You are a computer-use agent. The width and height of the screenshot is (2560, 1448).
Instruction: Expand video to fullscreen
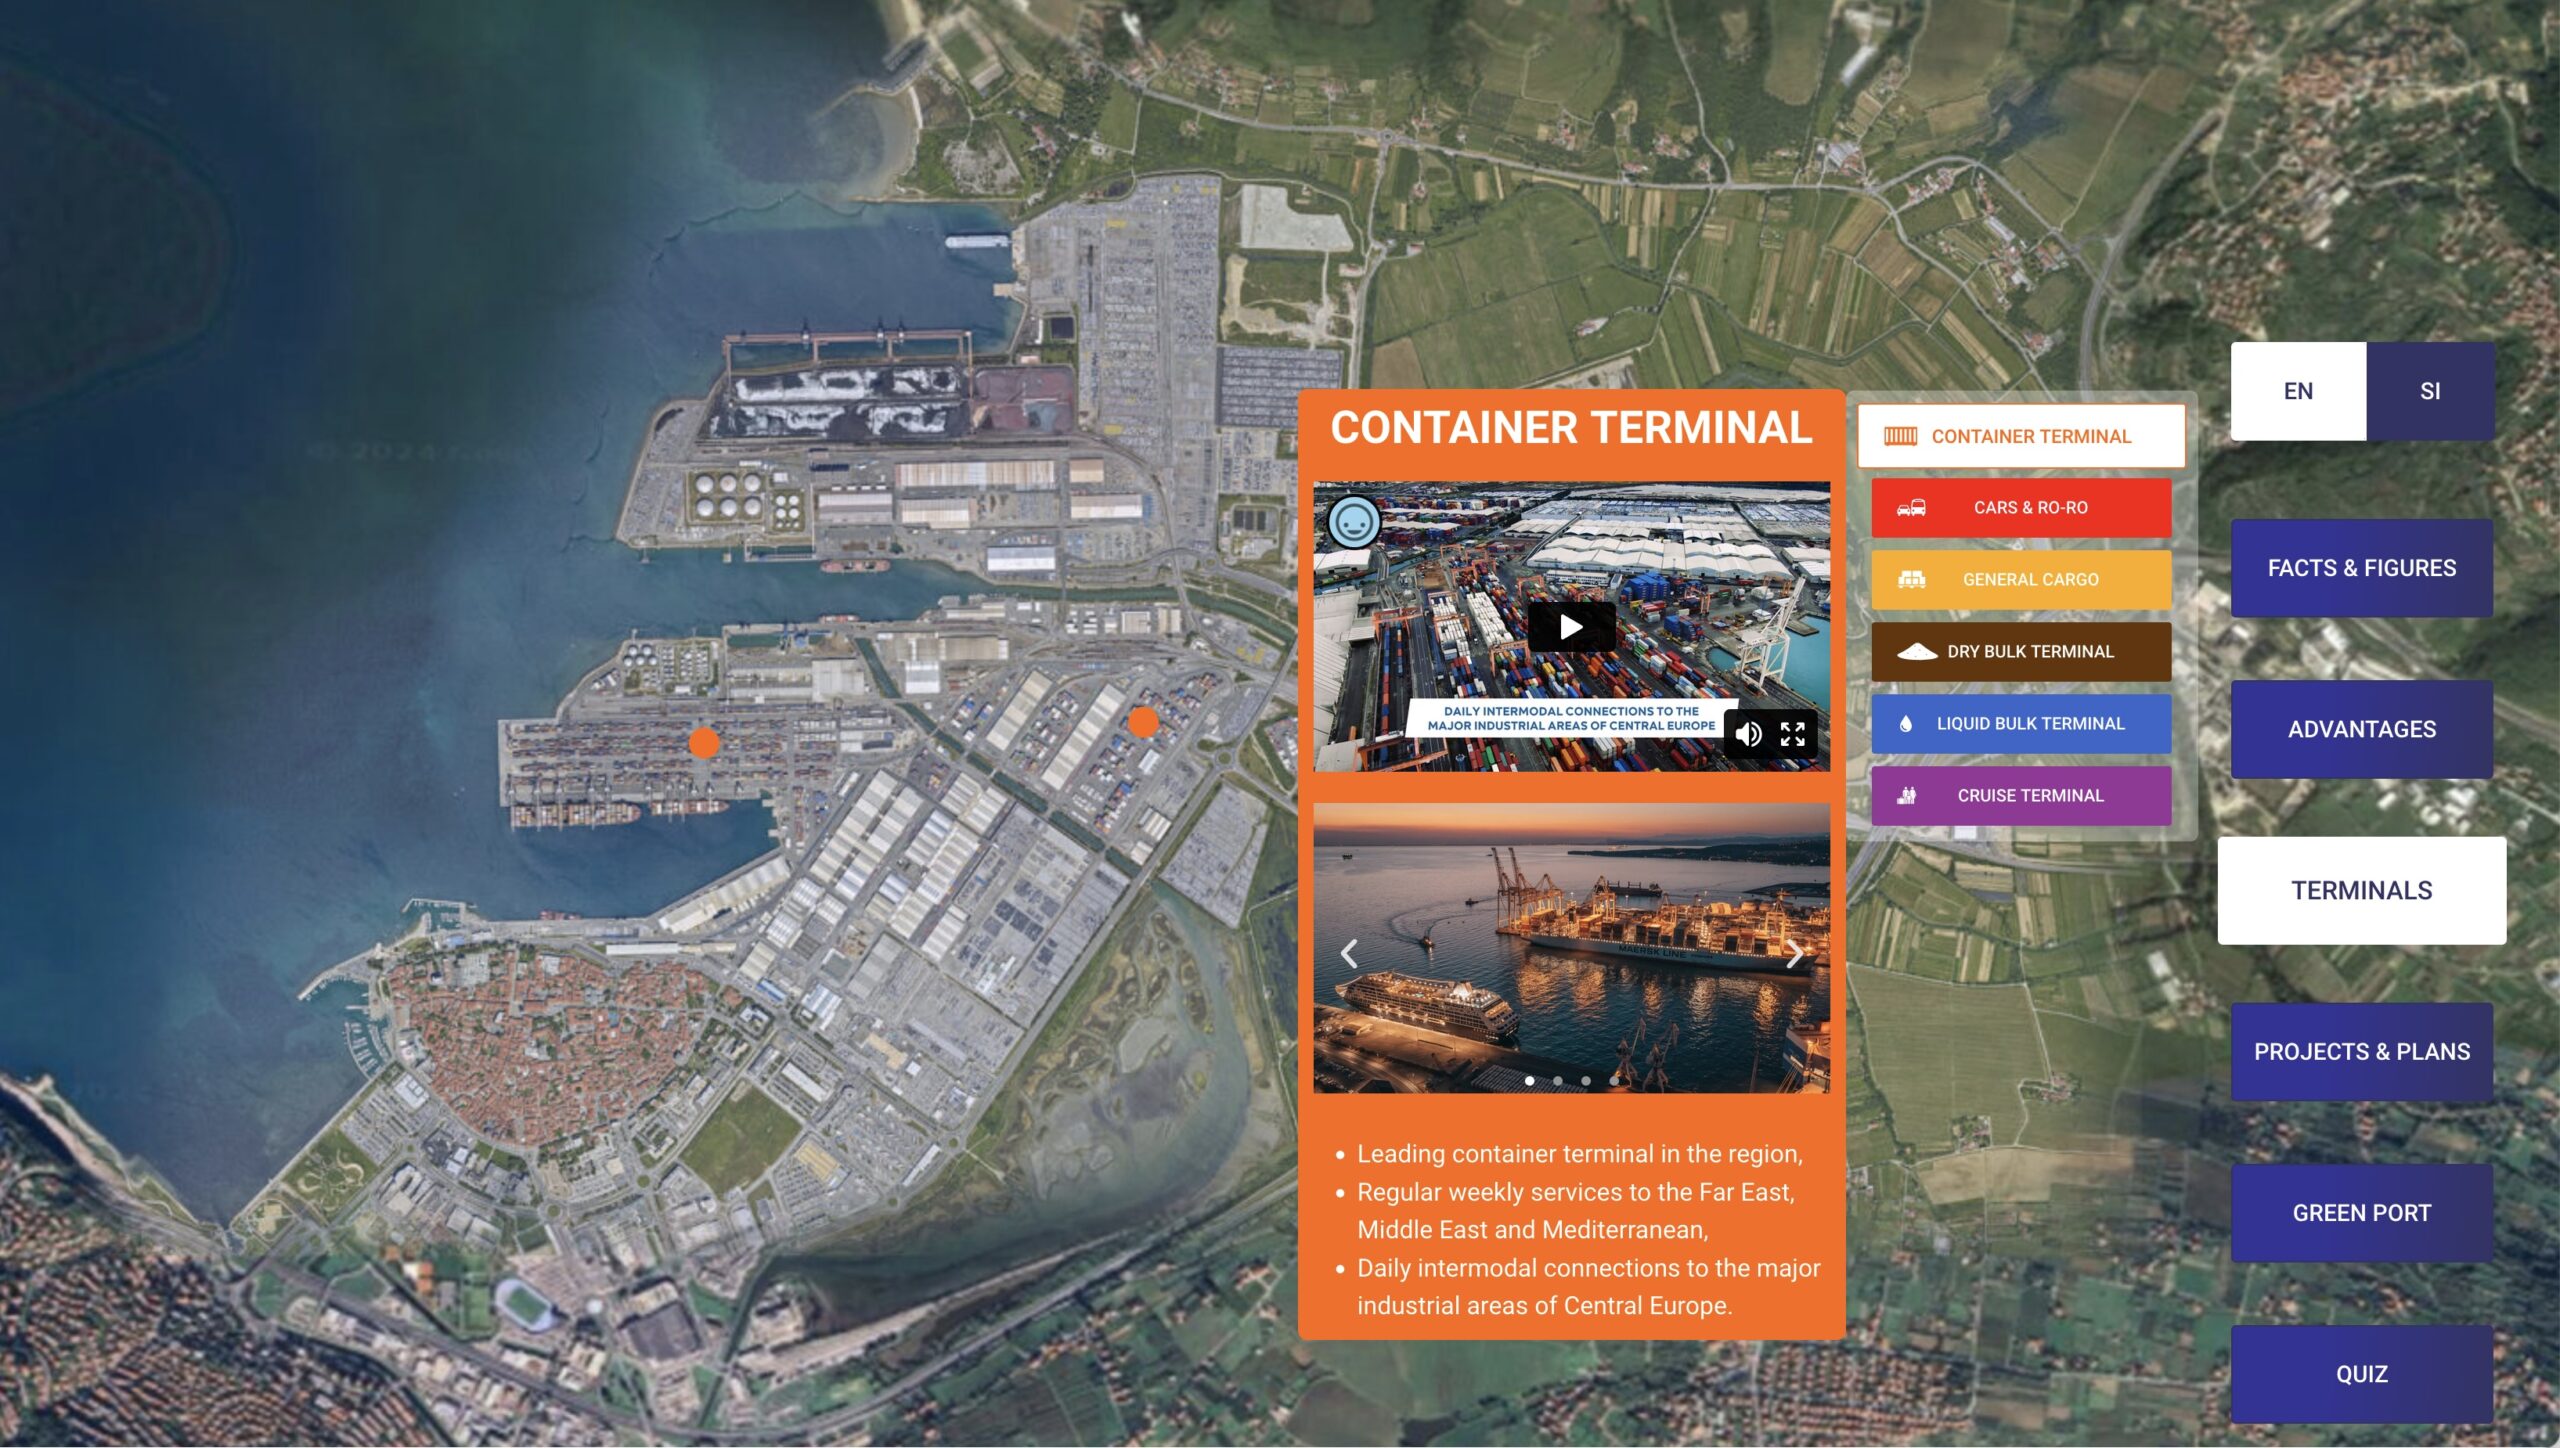coord(1792,734)
